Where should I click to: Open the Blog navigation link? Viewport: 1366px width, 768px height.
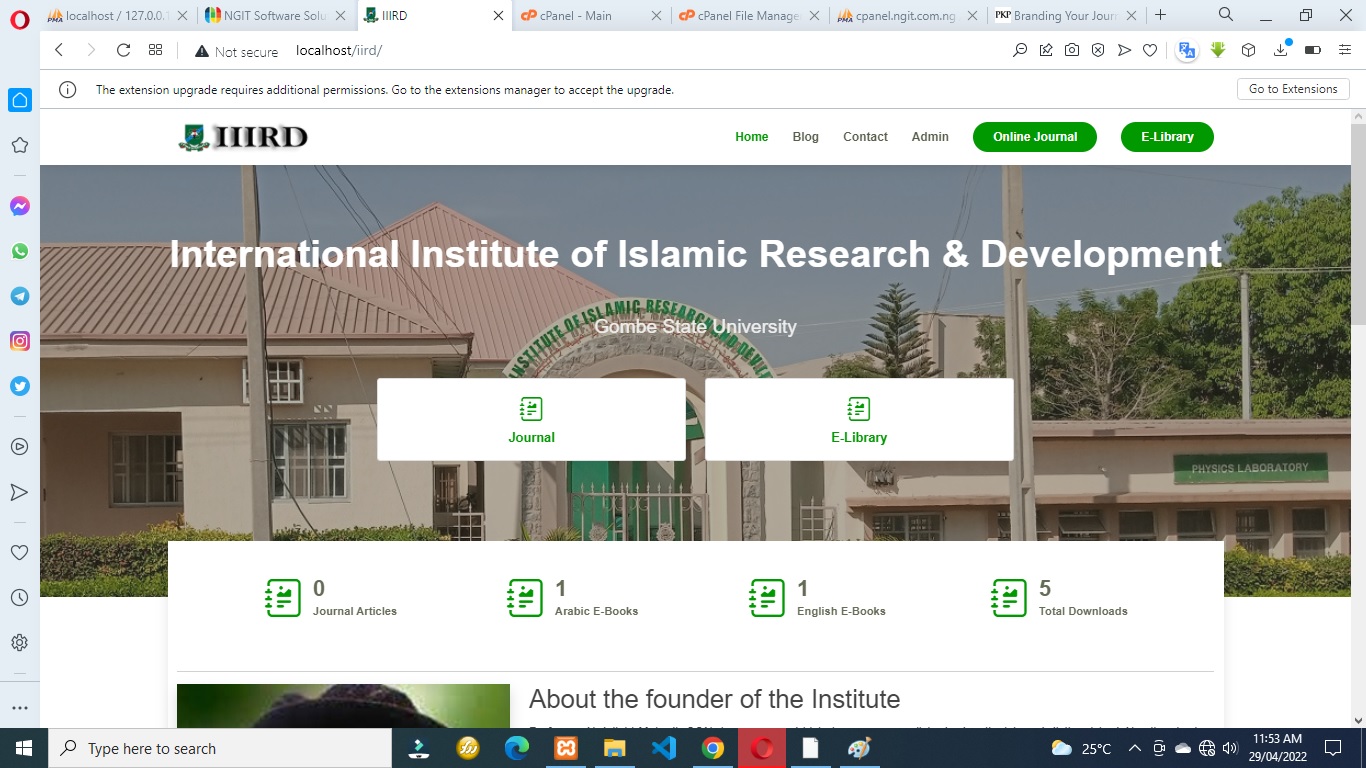805,137
